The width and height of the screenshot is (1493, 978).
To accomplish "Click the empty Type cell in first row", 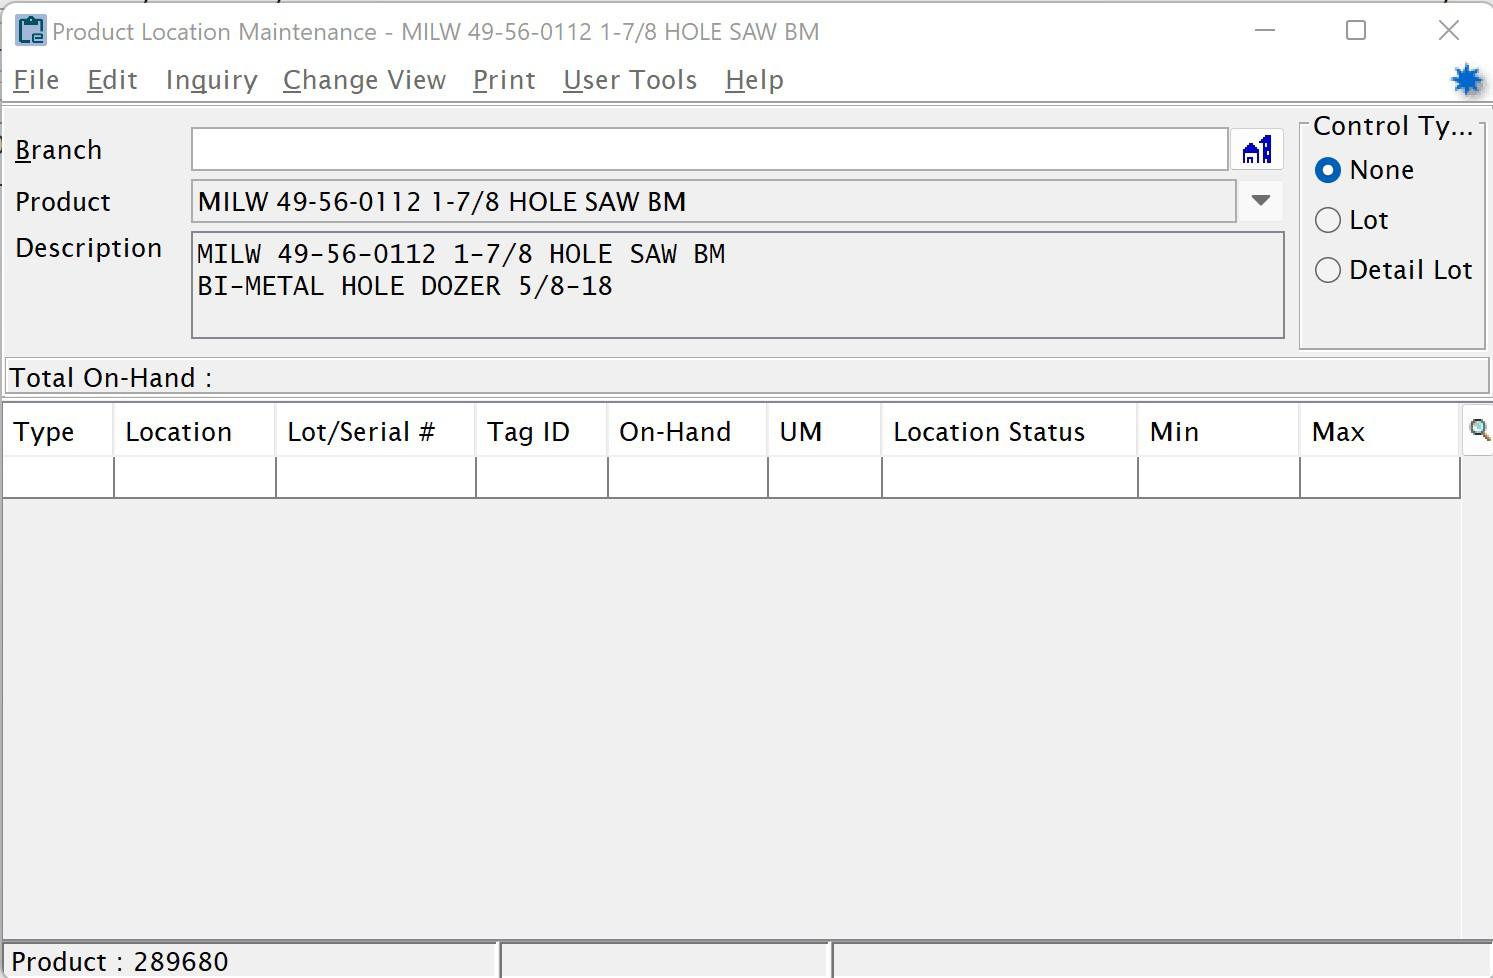I will [x=58, y=477].
